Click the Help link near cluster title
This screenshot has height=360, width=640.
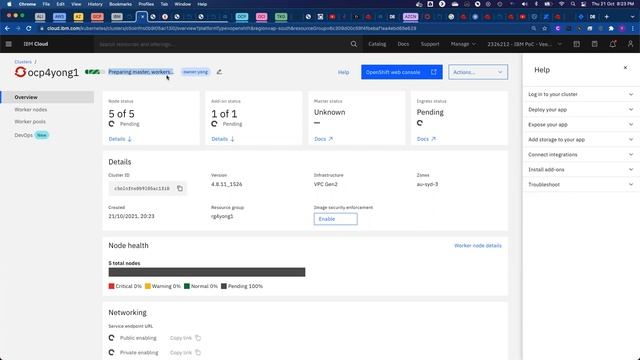click(343, 72)
